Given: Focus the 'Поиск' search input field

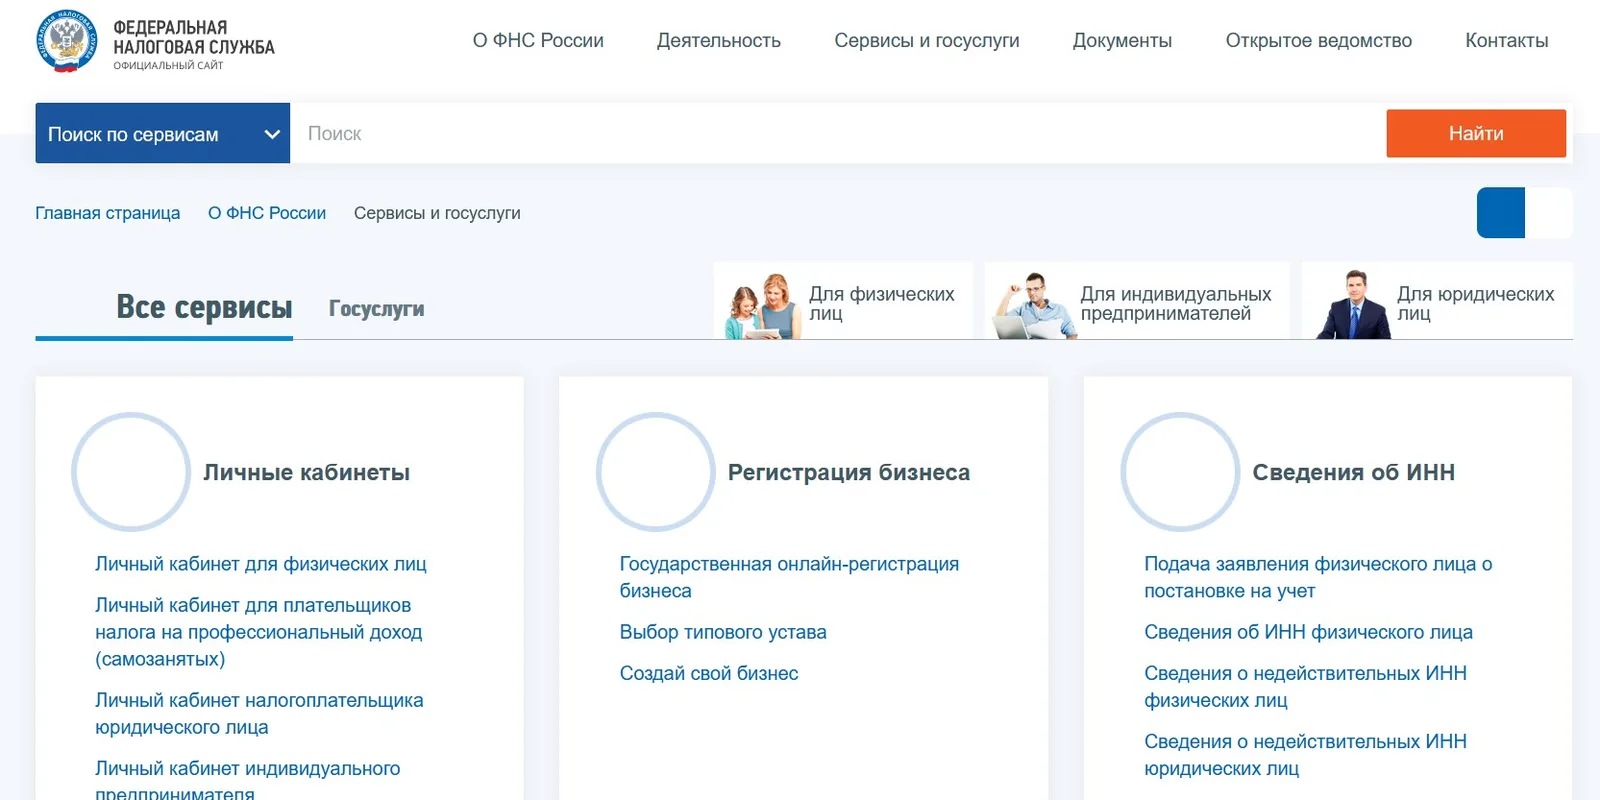Looking at the screenshot, I should [838, 133].
